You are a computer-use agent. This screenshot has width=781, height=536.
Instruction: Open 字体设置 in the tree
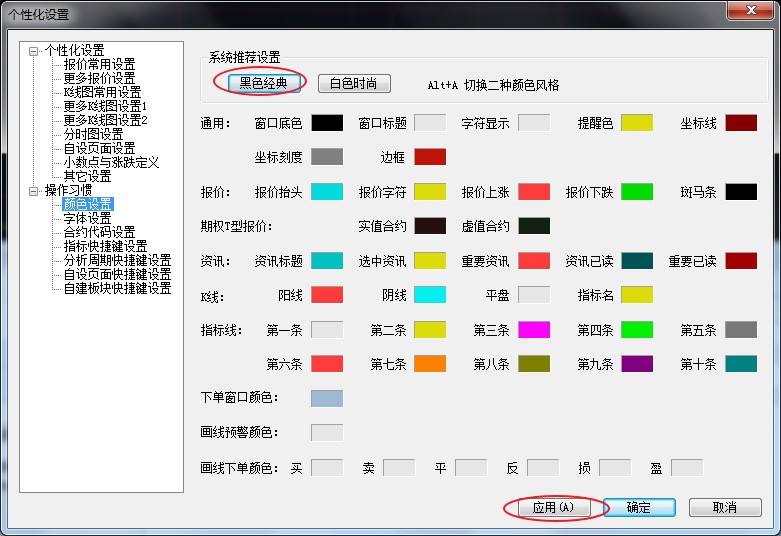tap(87, 218)
